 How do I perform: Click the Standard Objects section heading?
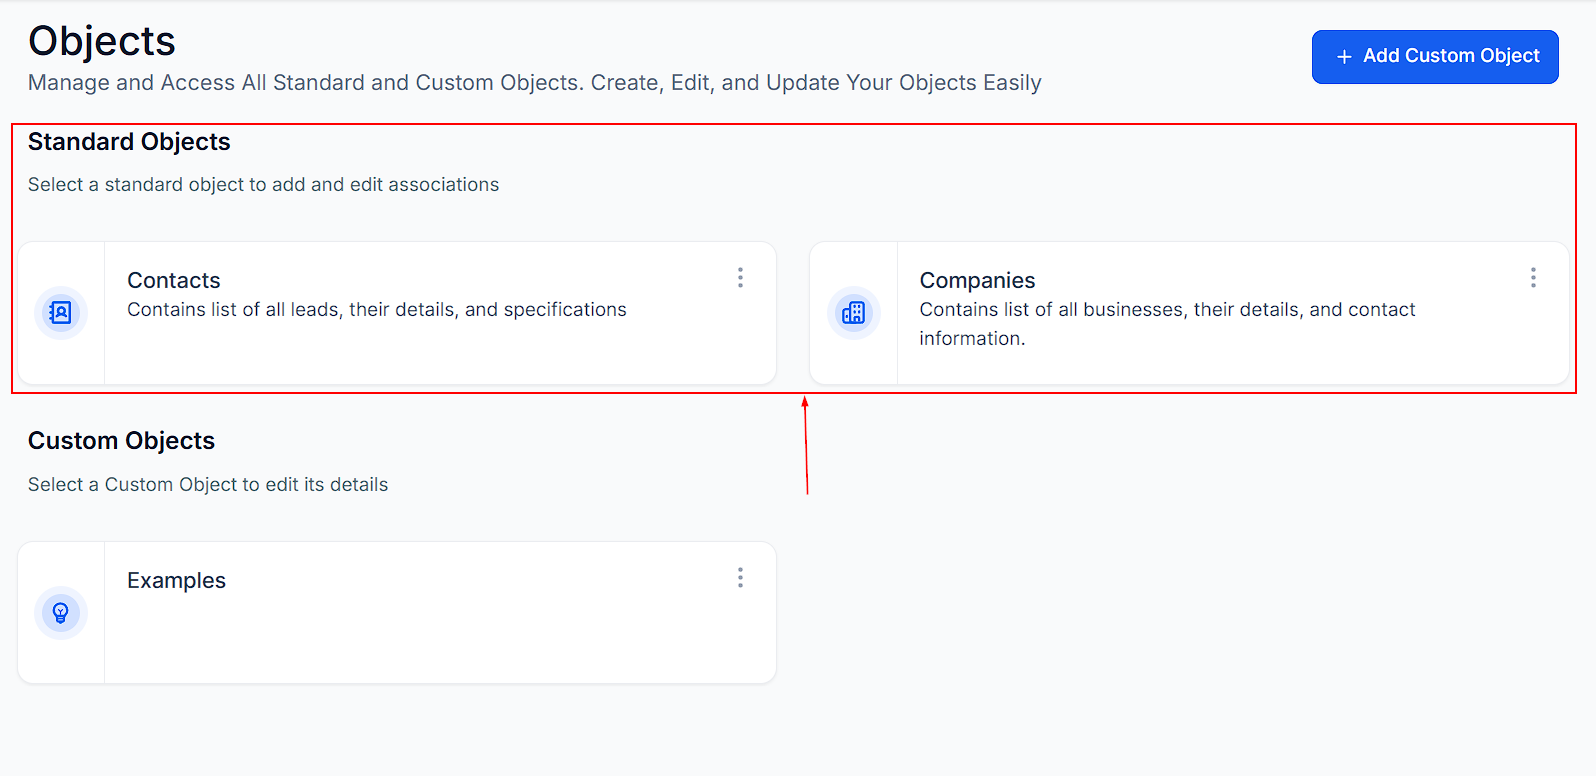[129, 142]
